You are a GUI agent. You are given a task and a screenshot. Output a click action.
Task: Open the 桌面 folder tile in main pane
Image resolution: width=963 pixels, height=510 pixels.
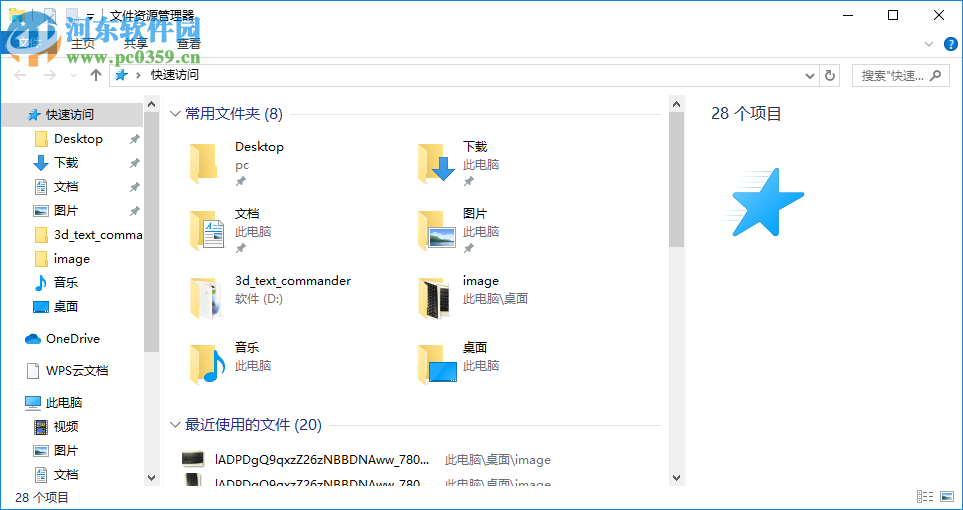pos(459,364)
